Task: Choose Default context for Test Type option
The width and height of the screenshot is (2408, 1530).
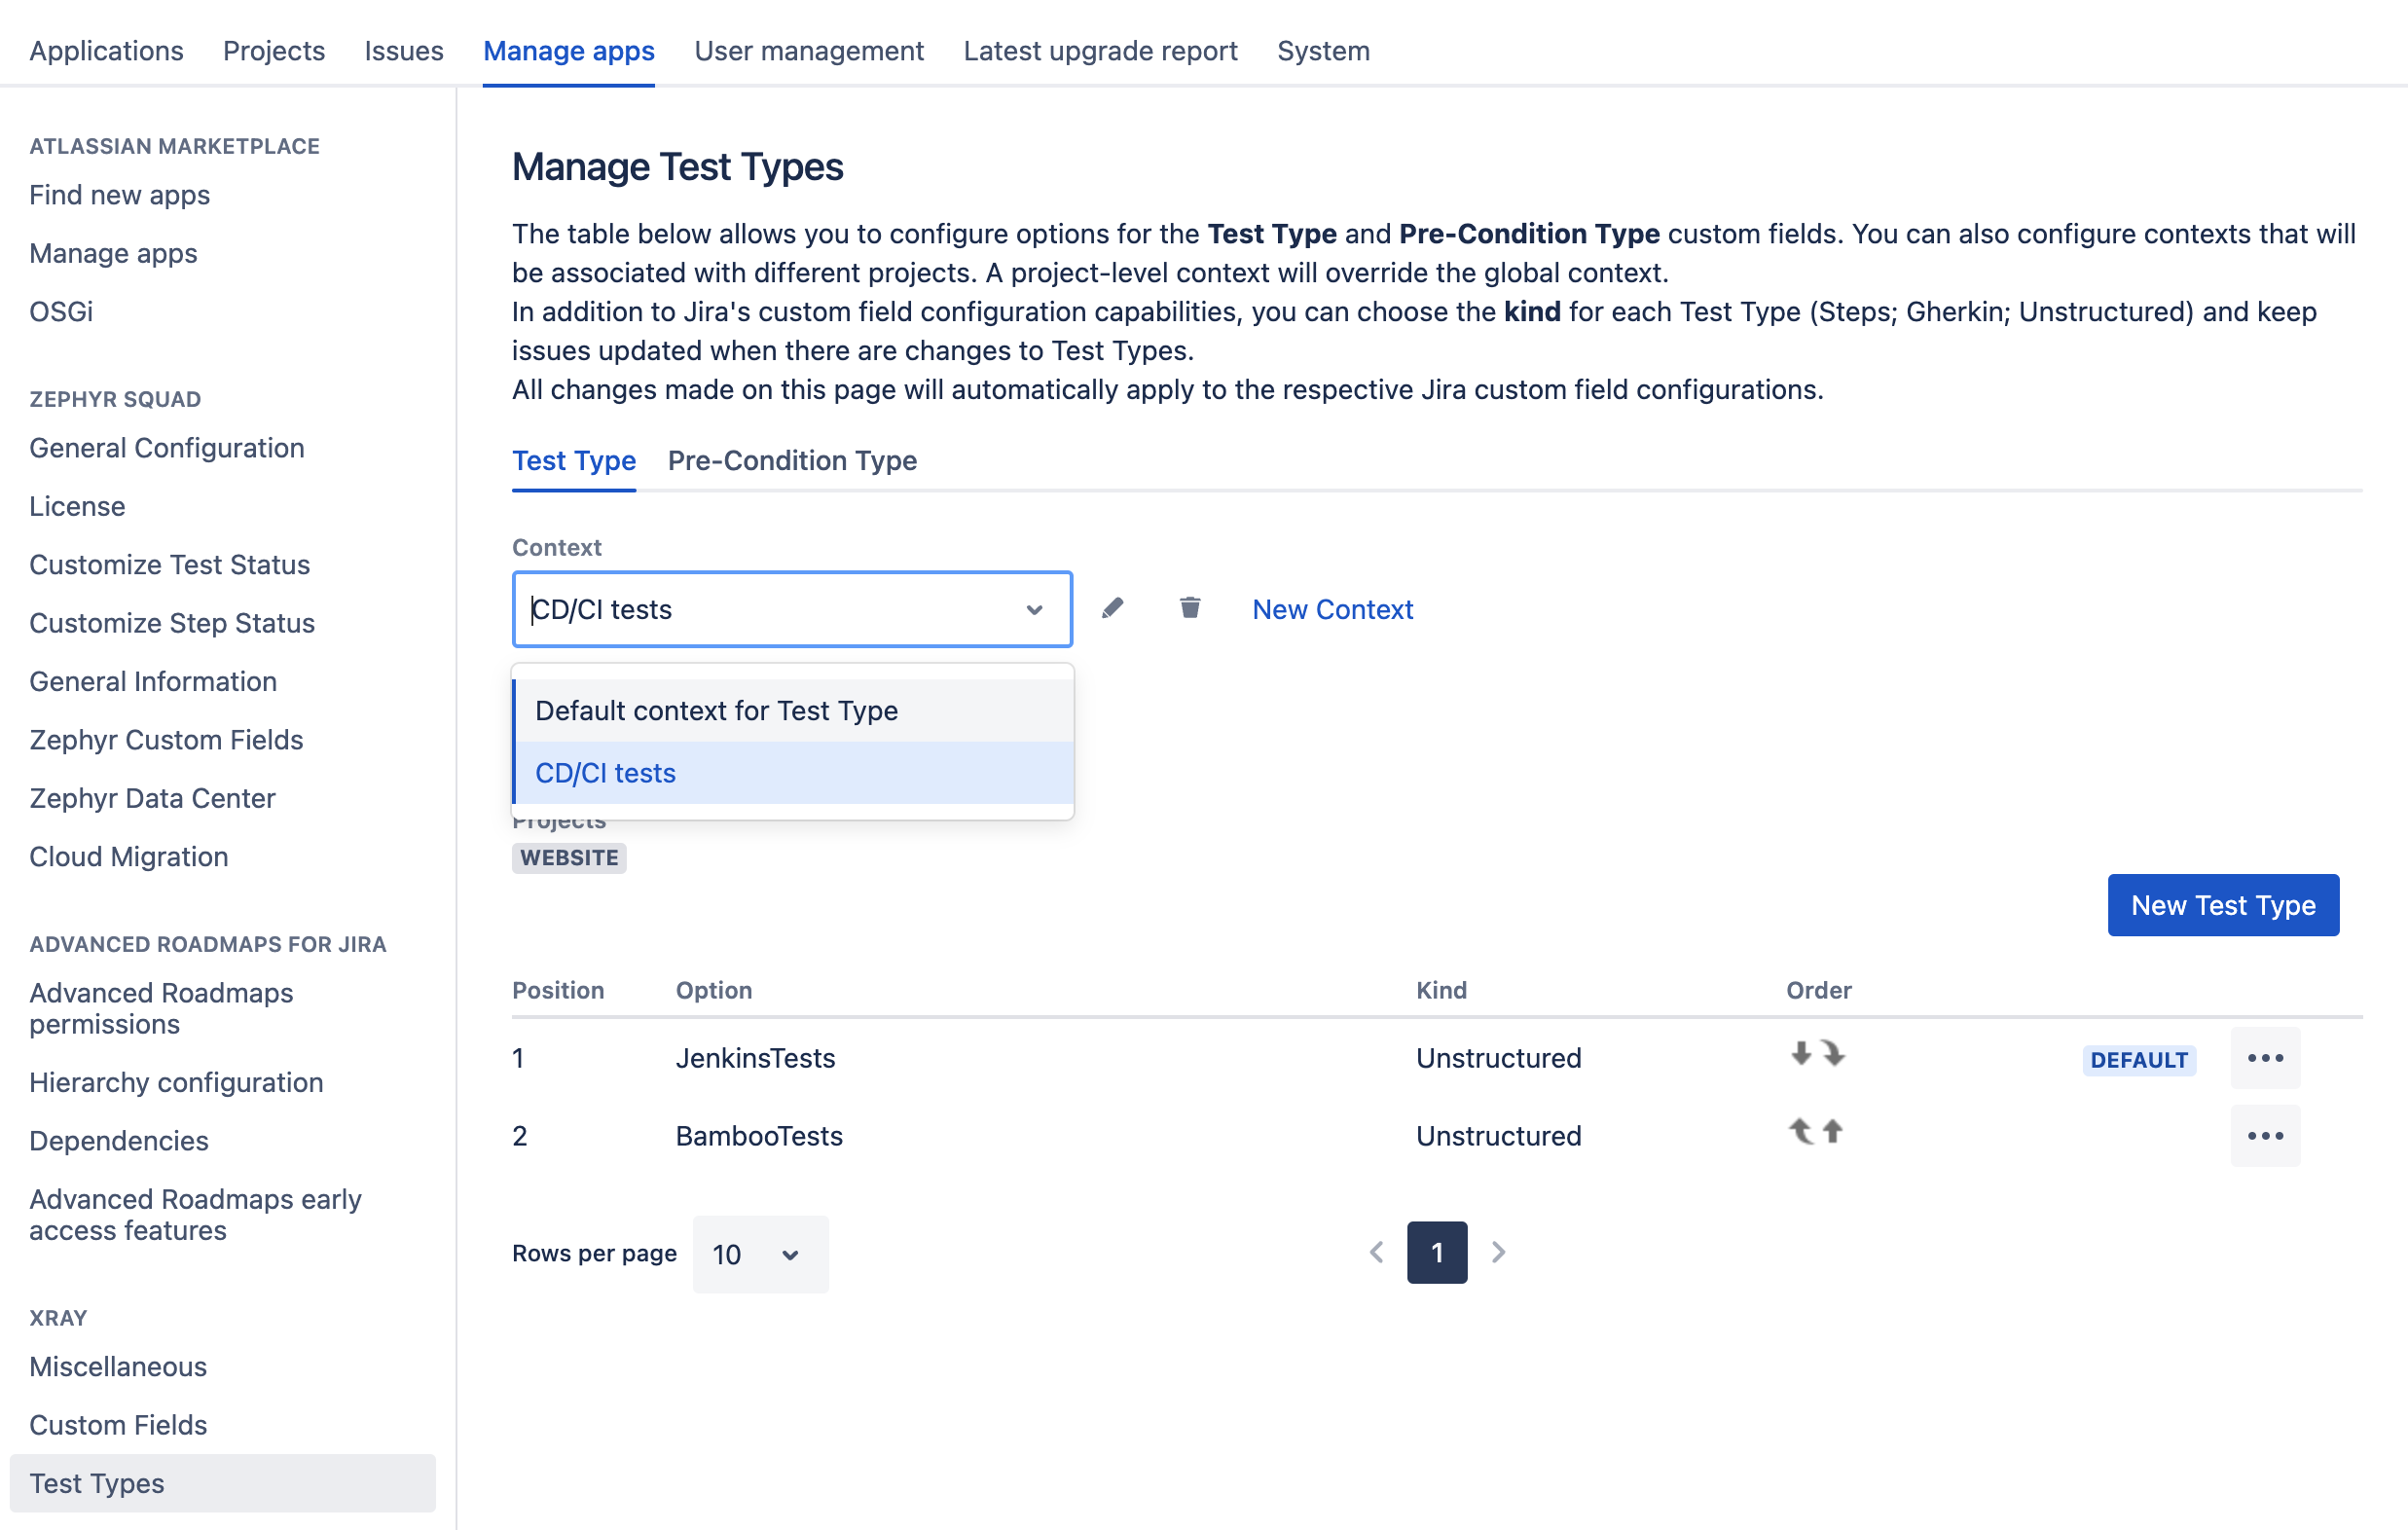Action: click(x=794, y=711)
